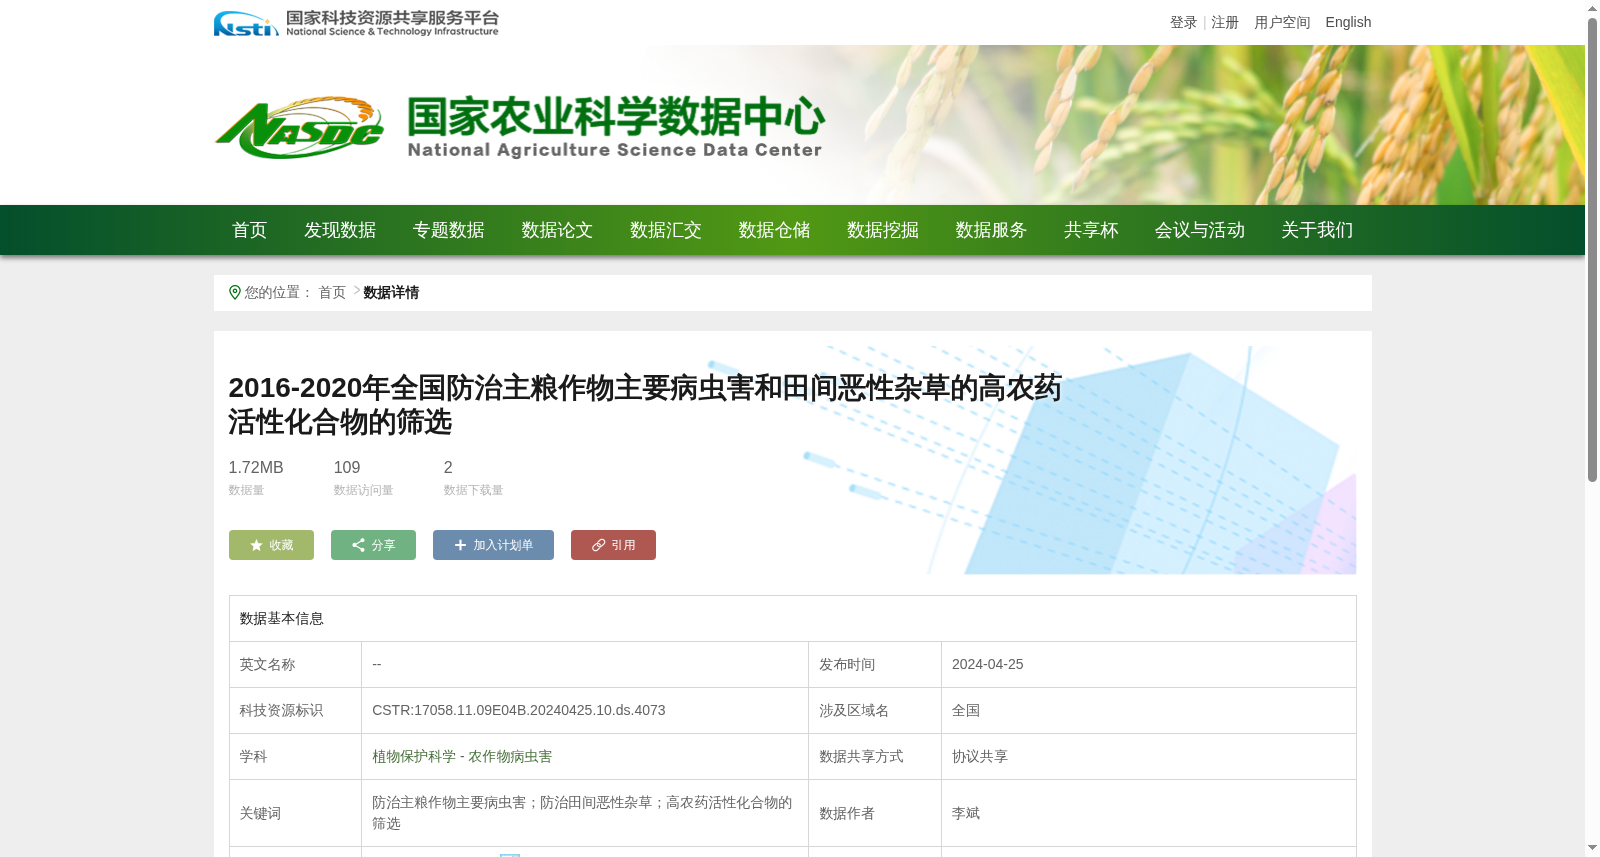Click the 英文名称 row label
The width and height of the screenshot is (1600, 857).
[x=267, y=664]
